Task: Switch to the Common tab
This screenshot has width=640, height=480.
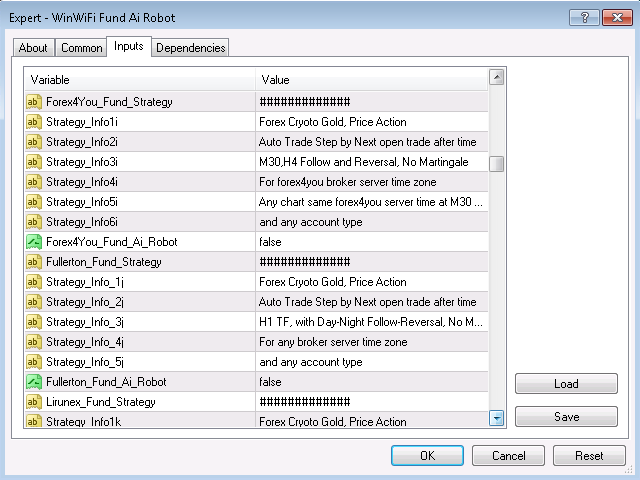Action: 81,48
